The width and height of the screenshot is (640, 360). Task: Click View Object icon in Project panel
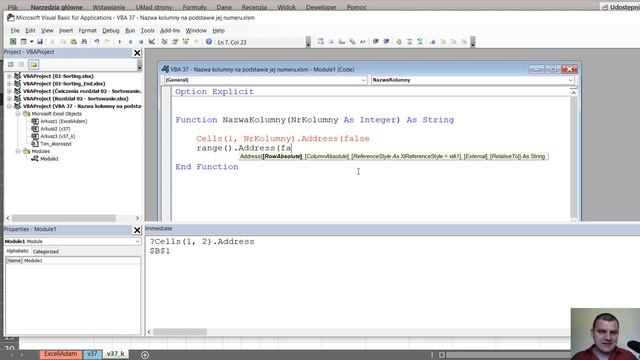[x=21, y=64]
